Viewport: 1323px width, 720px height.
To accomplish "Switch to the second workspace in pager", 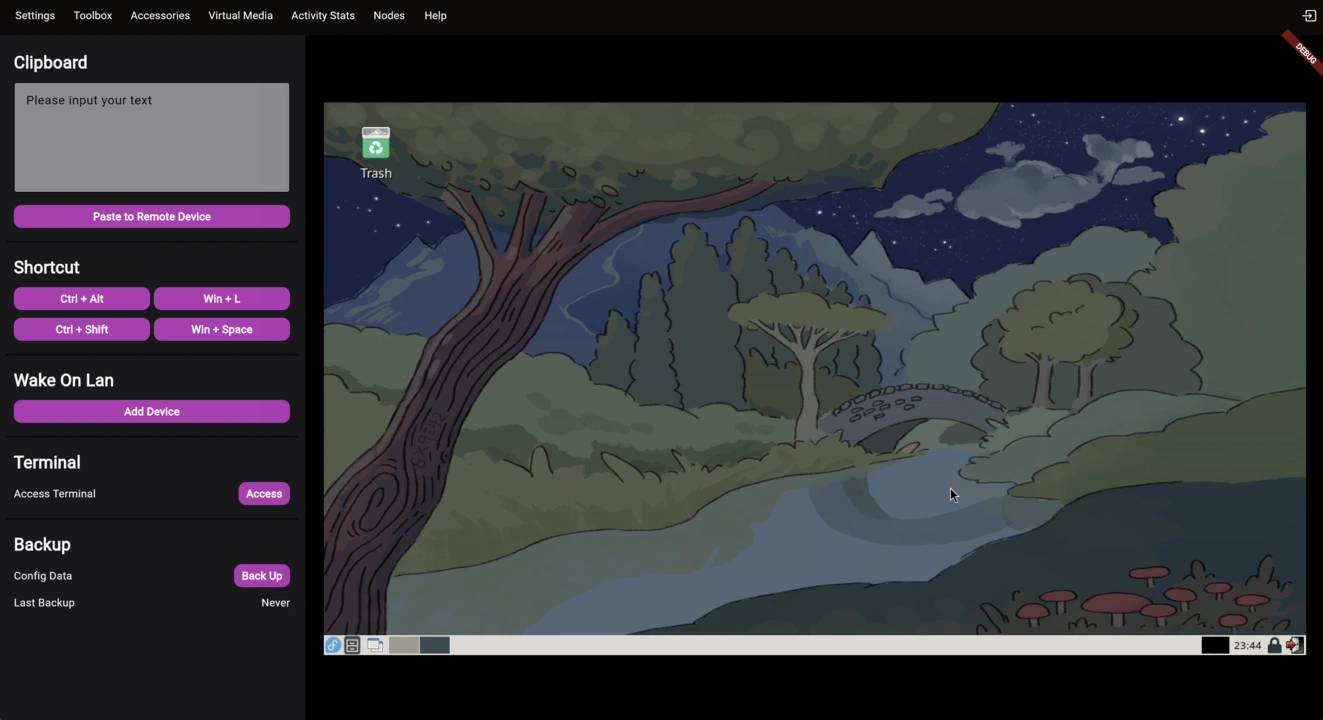I will [x=435, y=645].
